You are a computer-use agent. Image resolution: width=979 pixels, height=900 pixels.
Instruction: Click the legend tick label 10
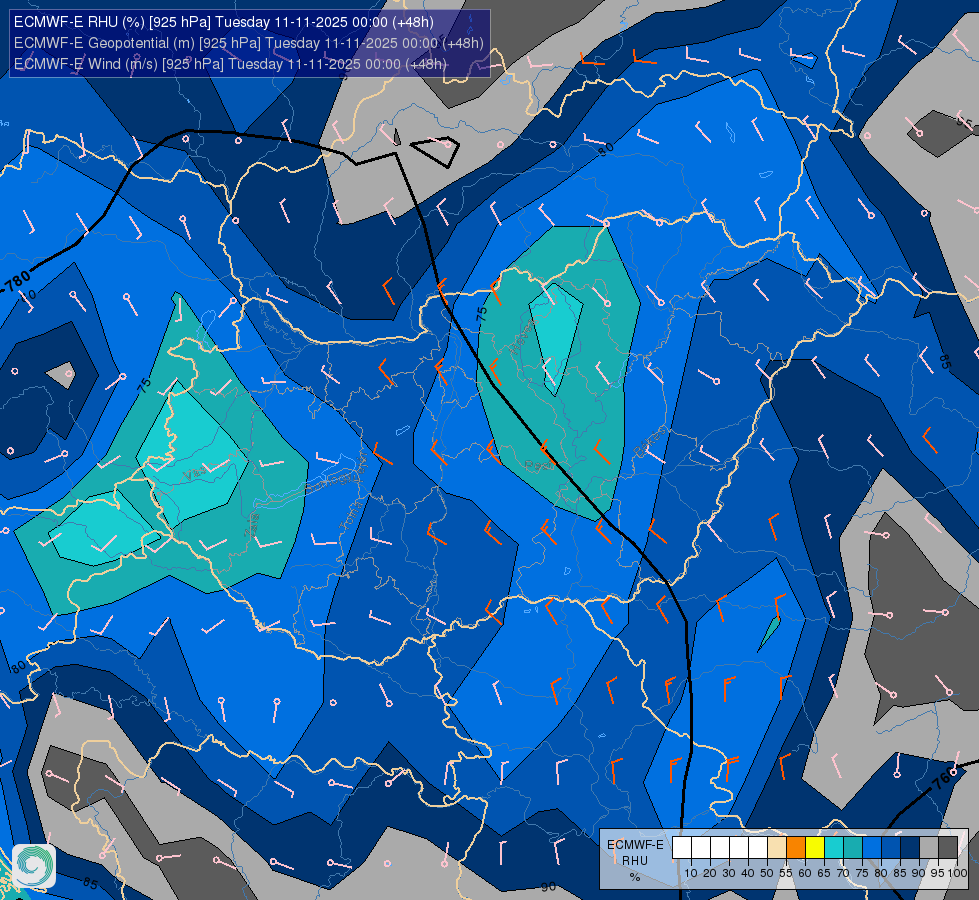click(691, 873)
